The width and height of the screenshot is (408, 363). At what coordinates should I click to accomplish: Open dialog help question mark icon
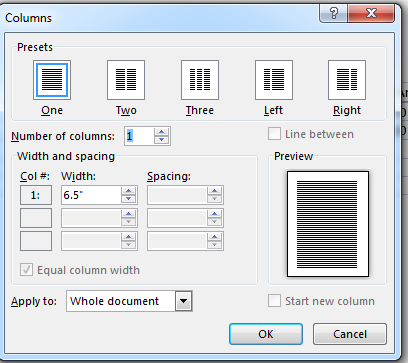point(333,14)
